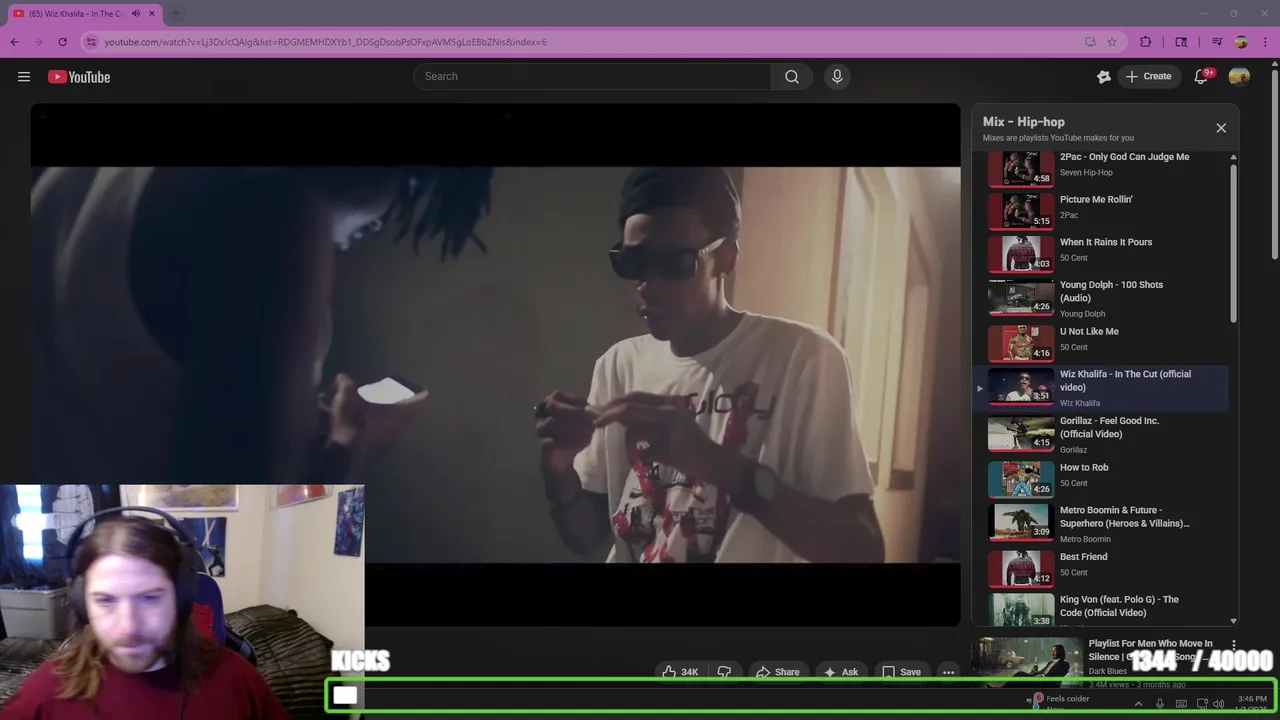The width and height of the screenshot is (1280, 720).
Task: Go to the YouTube home logo
Action: (x=79, y=77)
